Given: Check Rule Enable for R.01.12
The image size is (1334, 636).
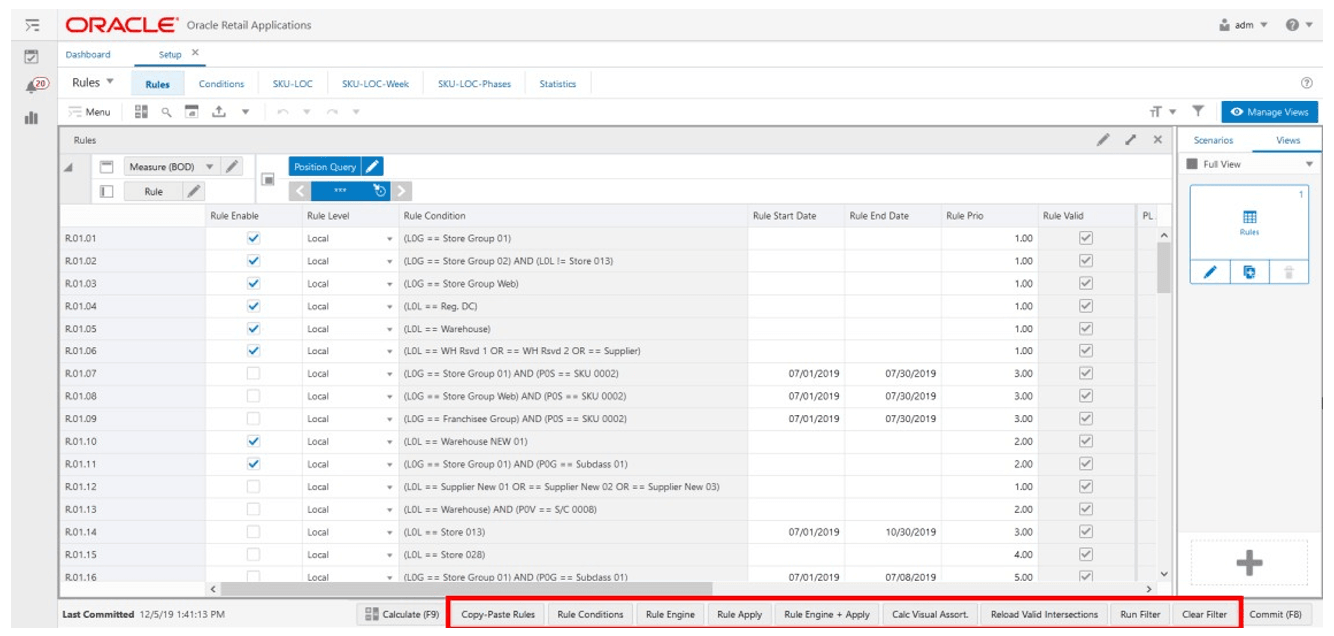Looking at the screenshot, I should tap(253, 486).
